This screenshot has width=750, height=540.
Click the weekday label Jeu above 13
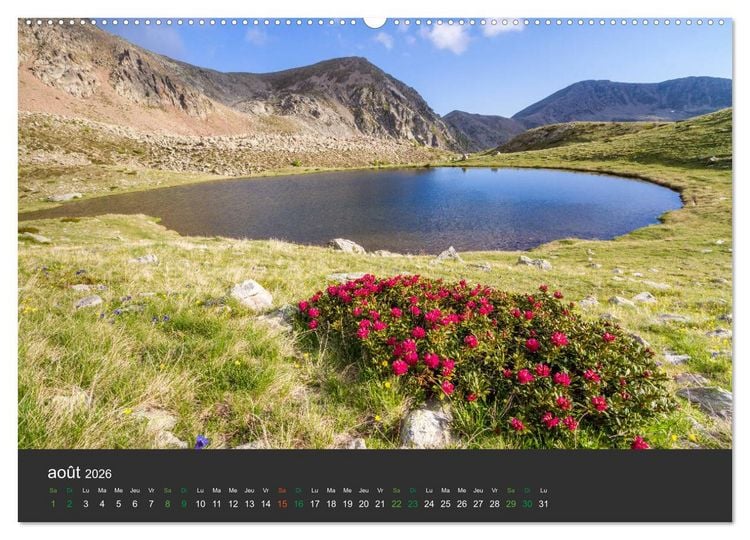pyautogui.click(x=249, y=490)
